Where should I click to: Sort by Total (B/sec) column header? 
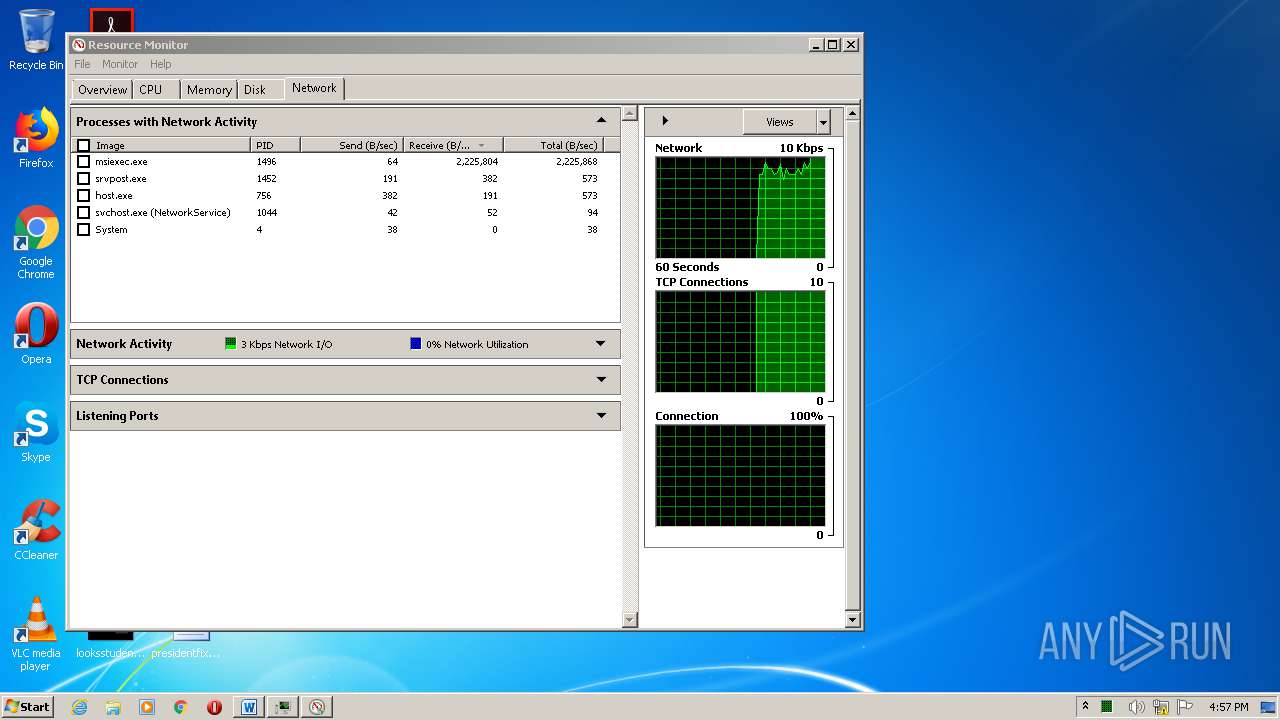[x=553, y=145]
